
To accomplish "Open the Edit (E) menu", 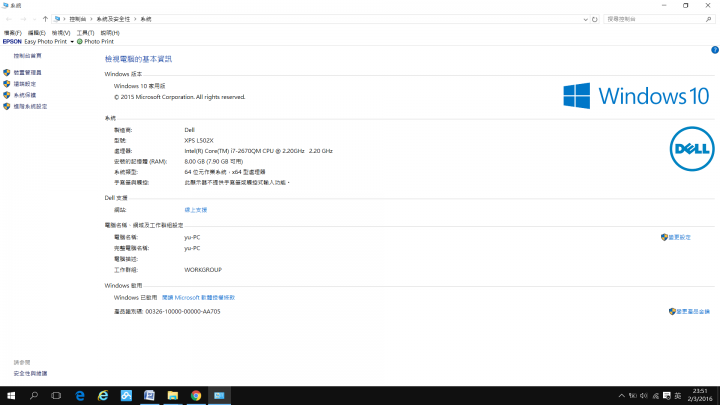I will click(37, 33).
